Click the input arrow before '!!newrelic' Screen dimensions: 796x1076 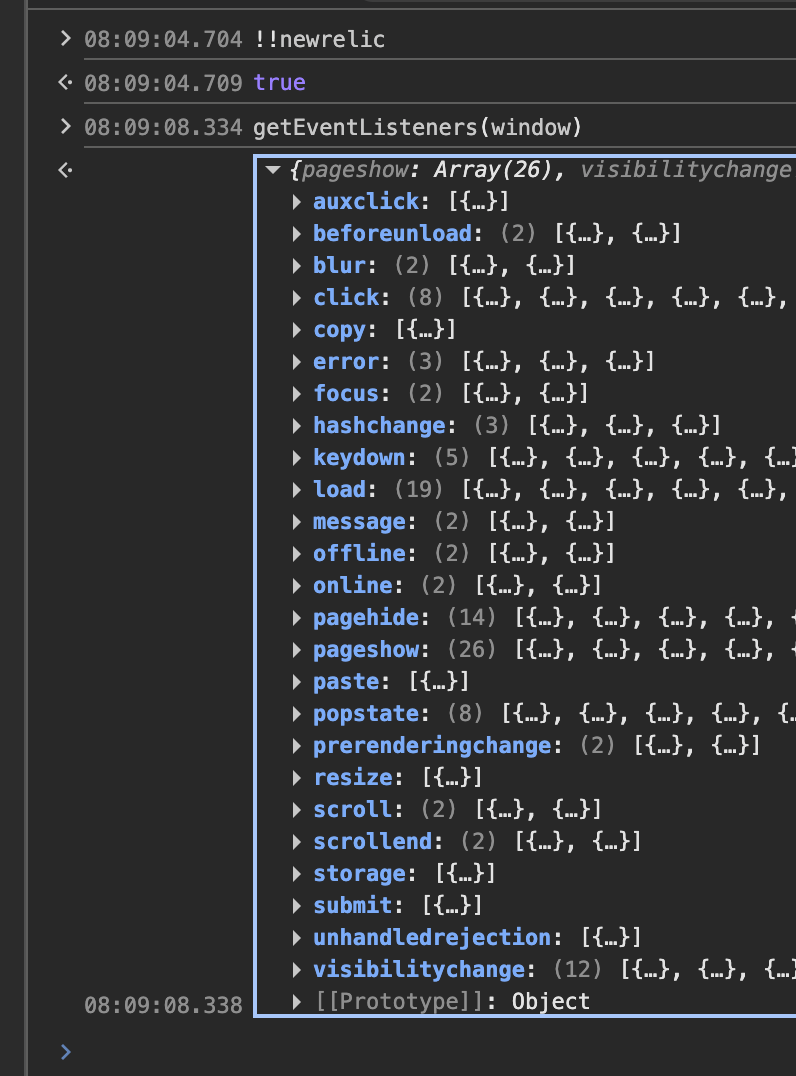click(65, 38)
